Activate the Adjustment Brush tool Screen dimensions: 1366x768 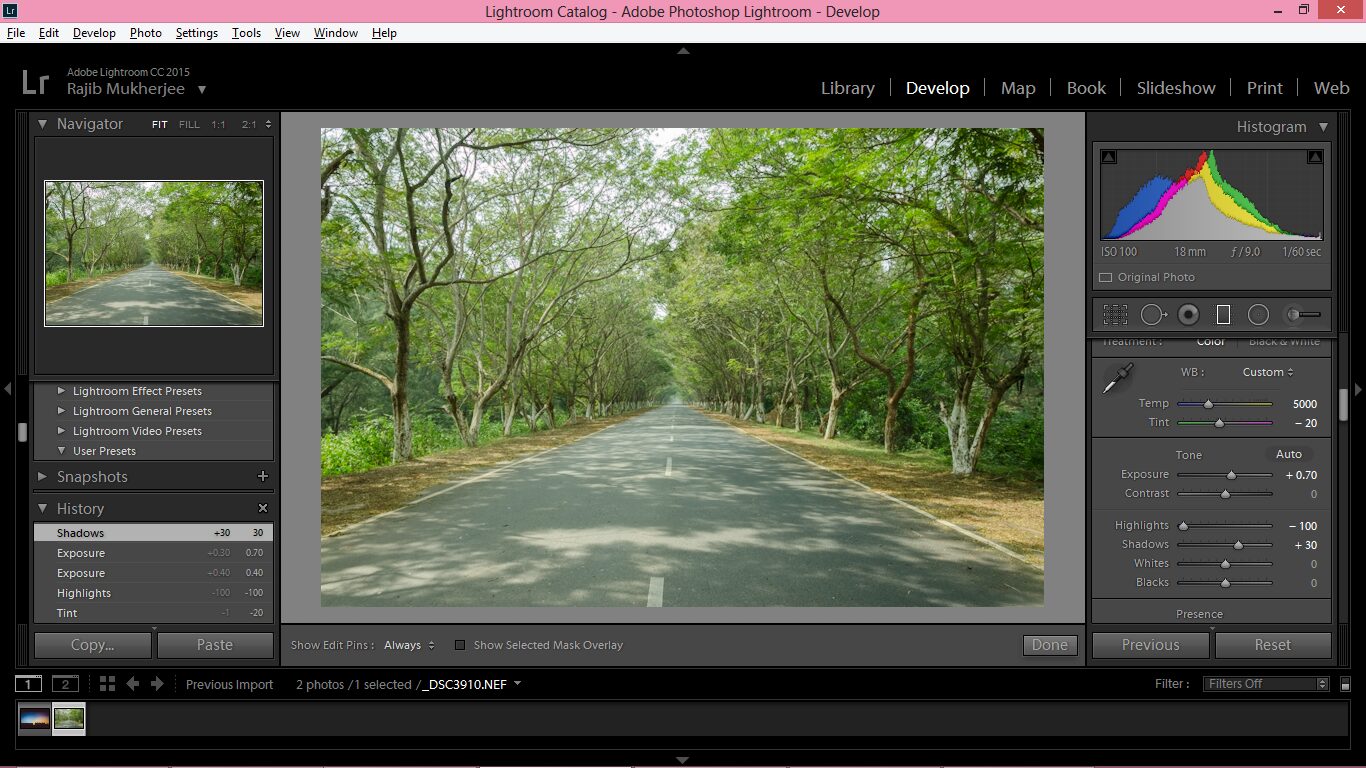(x=1302, y=315)
